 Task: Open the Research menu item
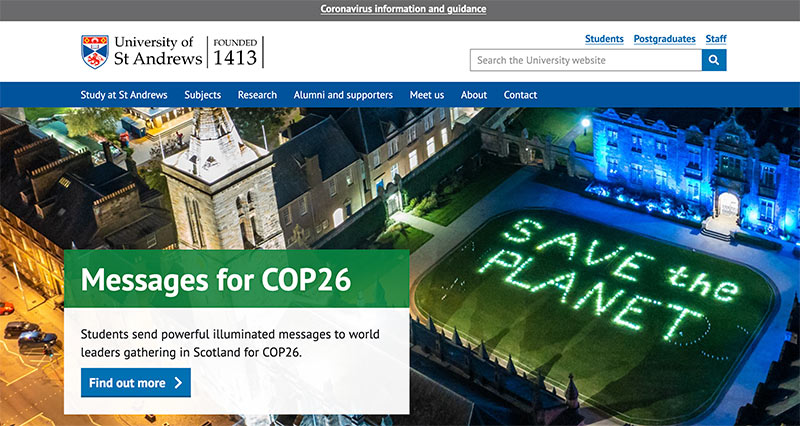[x=257, y=95]
